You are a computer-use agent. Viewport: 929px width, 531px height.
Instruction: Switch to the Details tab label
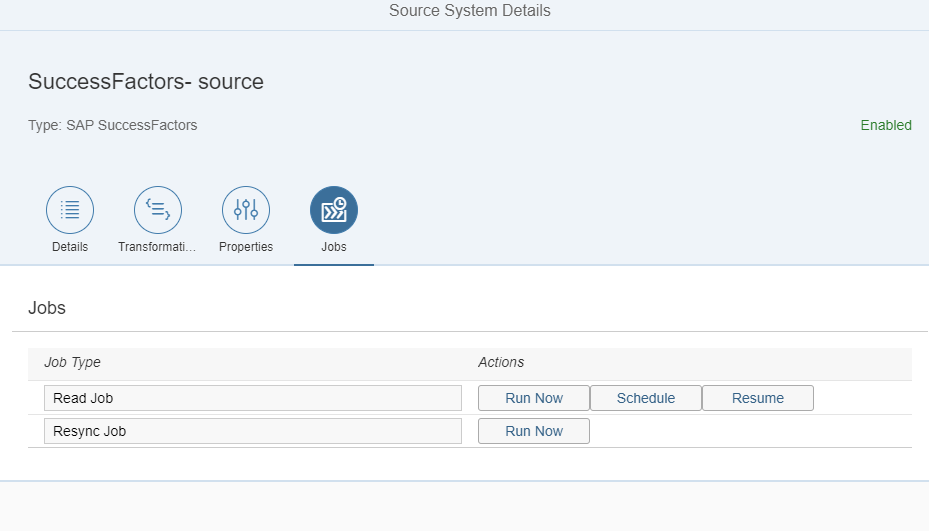[x=70, y=247]
